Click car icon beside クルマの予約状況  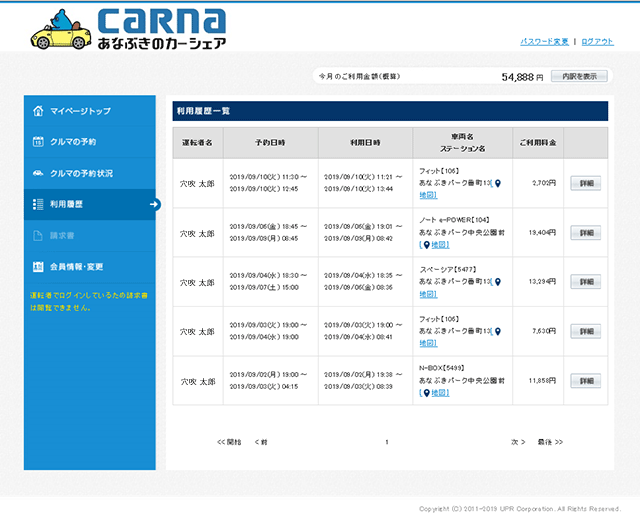(x=37, y=173)
